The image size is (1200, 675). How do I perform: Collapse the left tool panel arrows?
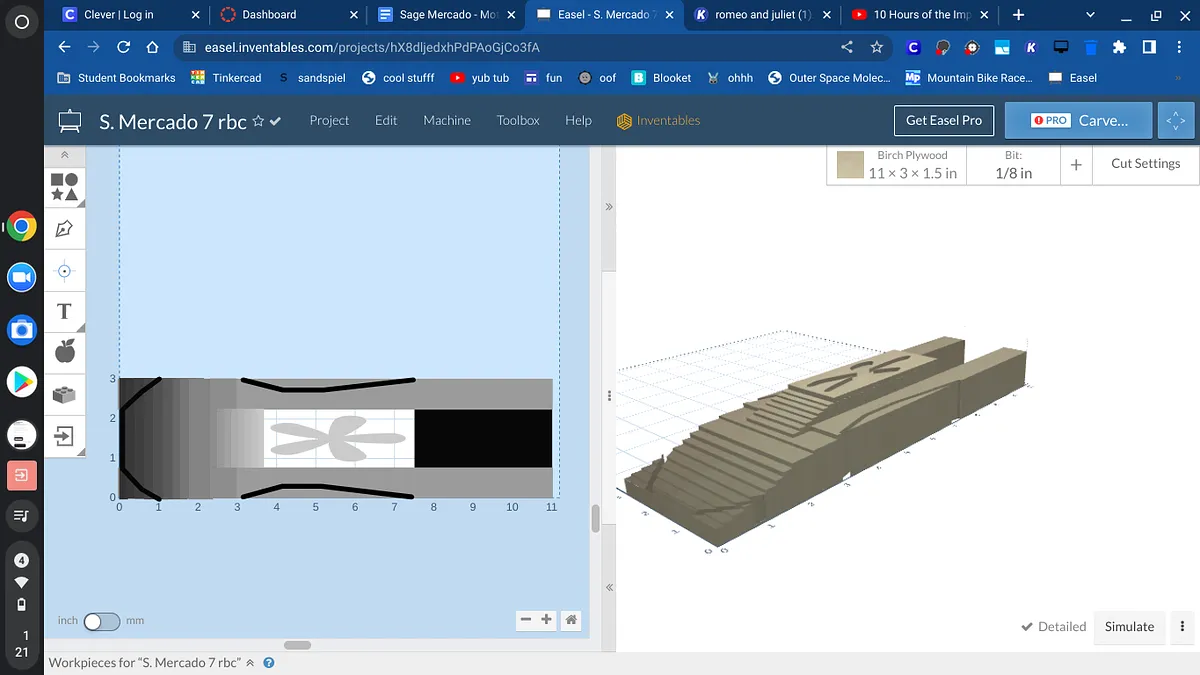tap(64, 155)
